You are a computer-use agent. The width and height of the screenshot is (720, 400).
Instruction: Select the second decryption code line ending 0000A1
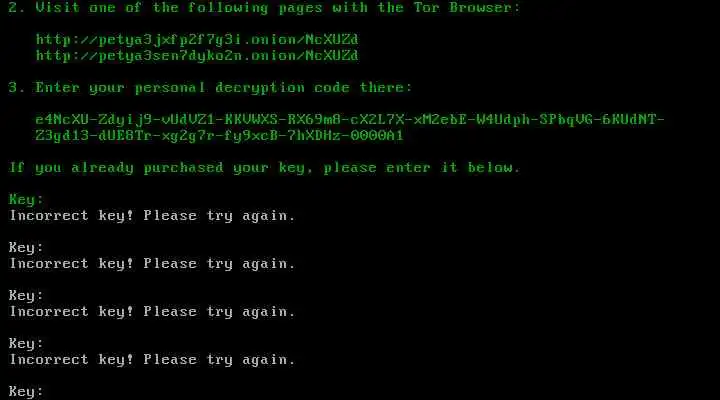(219, 136)
